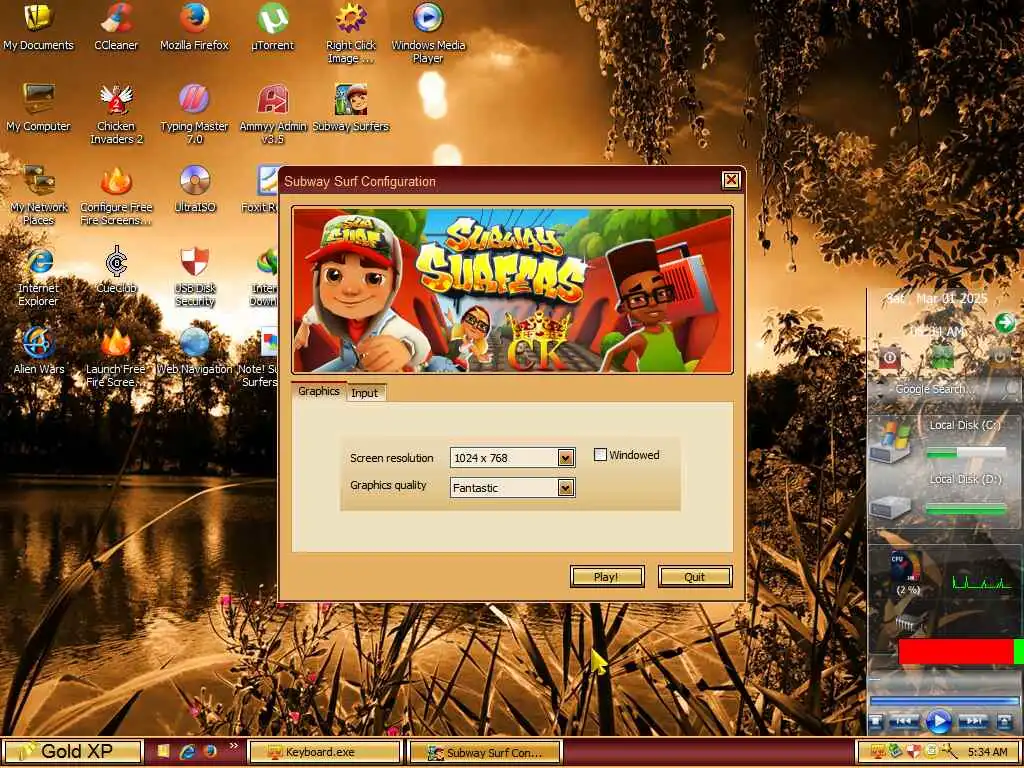Launch the Ammyy Admin v3.5 desktop icon
1024x768 pixels.
pyautogui.click(x=273, y=114)
